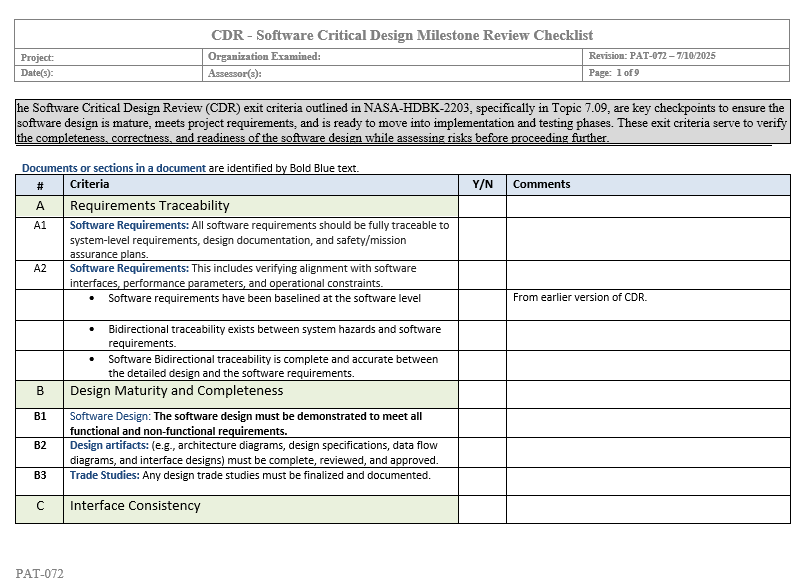Click the CDR checklist title heading

[x=402, y=35]
